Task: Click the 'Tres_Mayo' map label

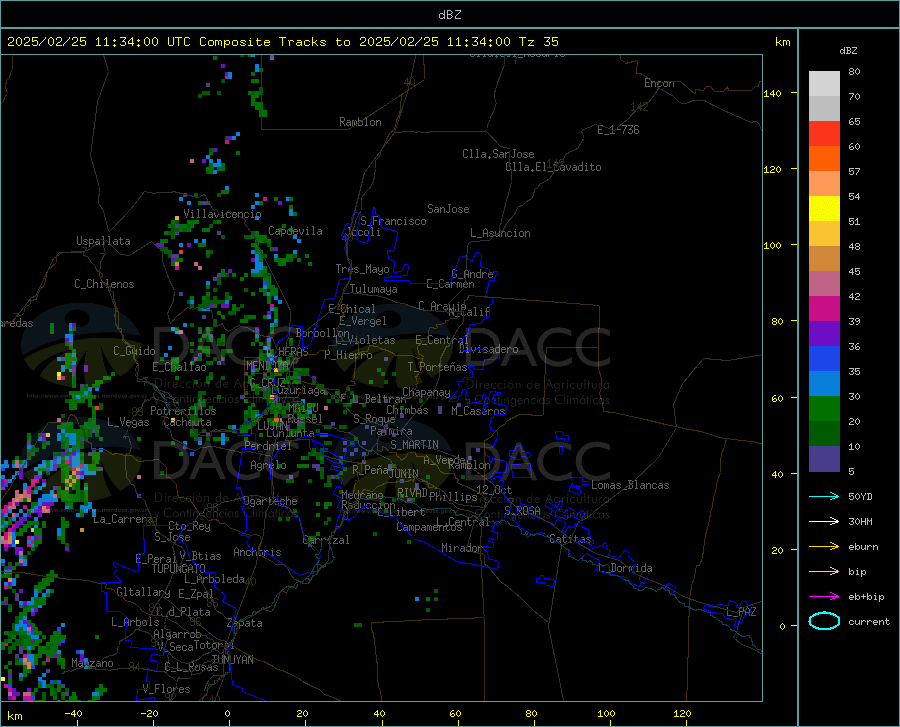Action: point(362,269)
